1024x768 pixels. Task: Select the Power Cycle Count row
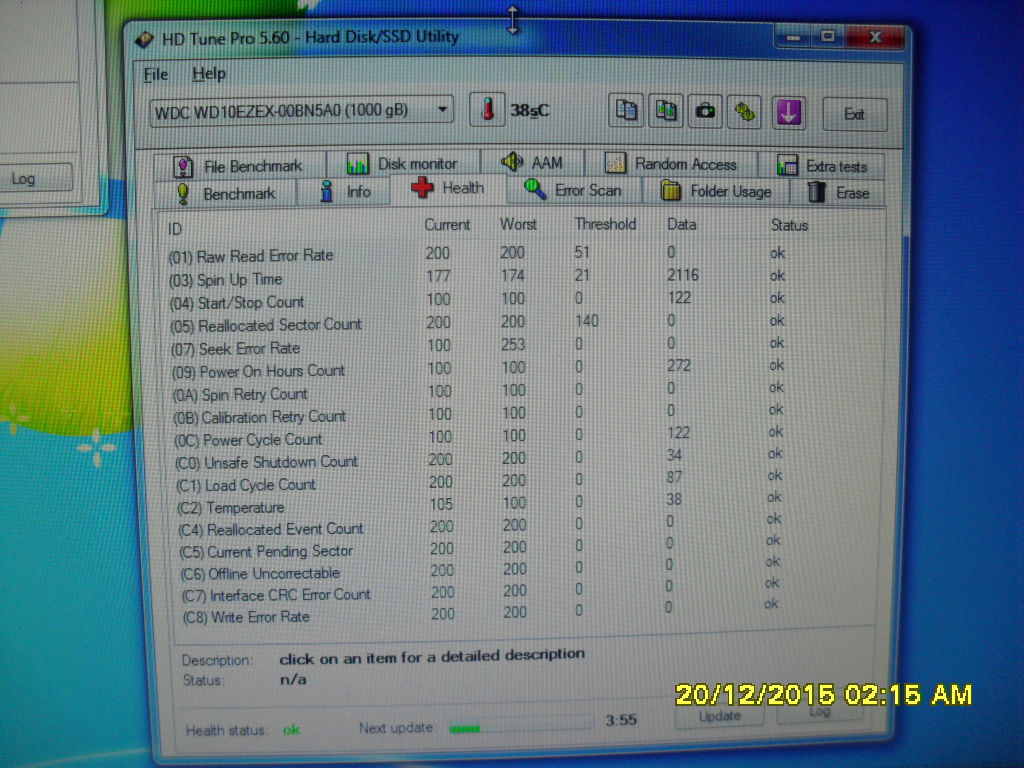pos(477,437)
